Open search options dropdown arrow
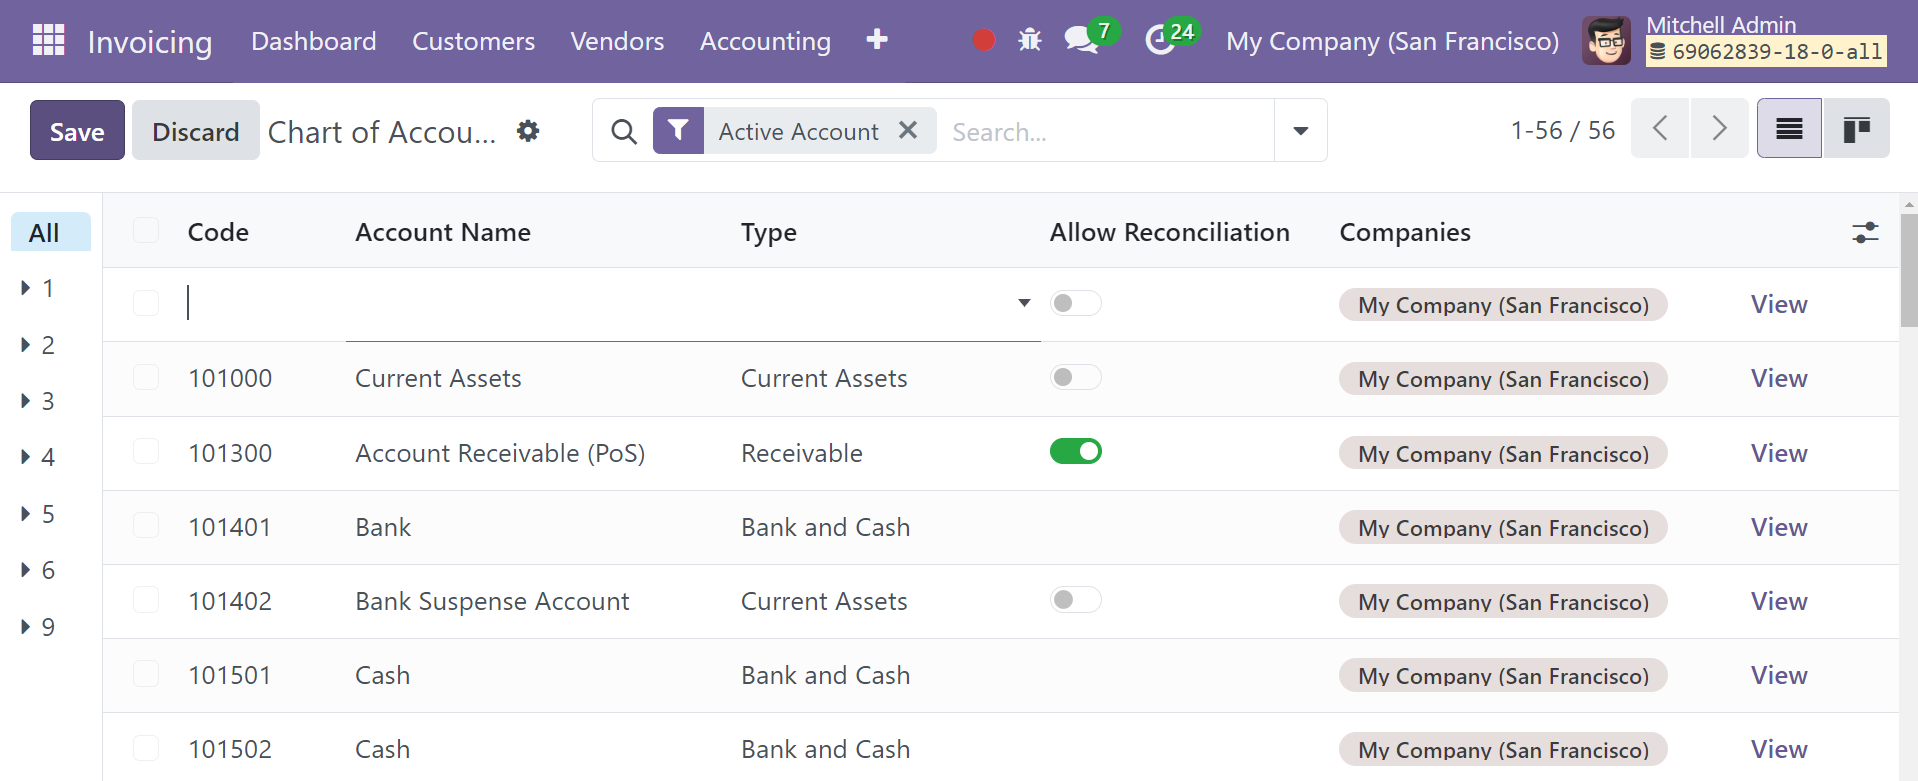Screen dimensions: 1918x781 1300,130
